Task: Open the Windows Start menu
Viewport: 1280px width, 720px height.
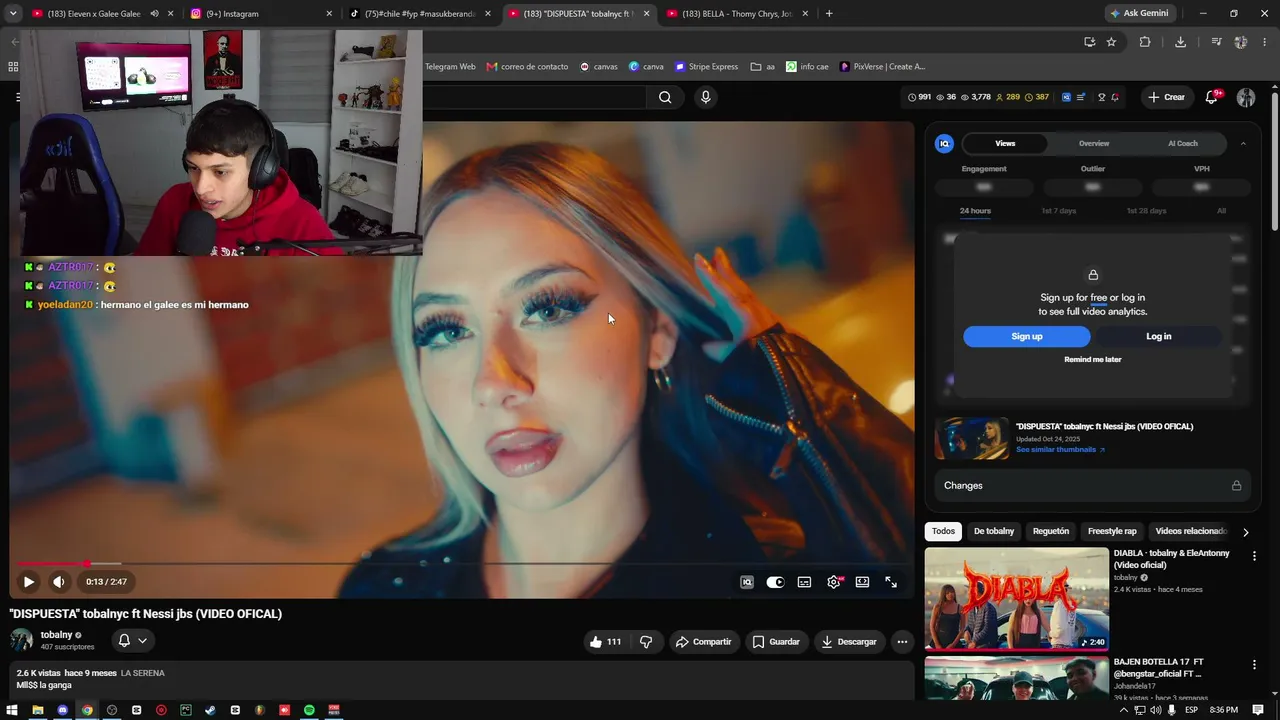Action: [x=13, y=710]
